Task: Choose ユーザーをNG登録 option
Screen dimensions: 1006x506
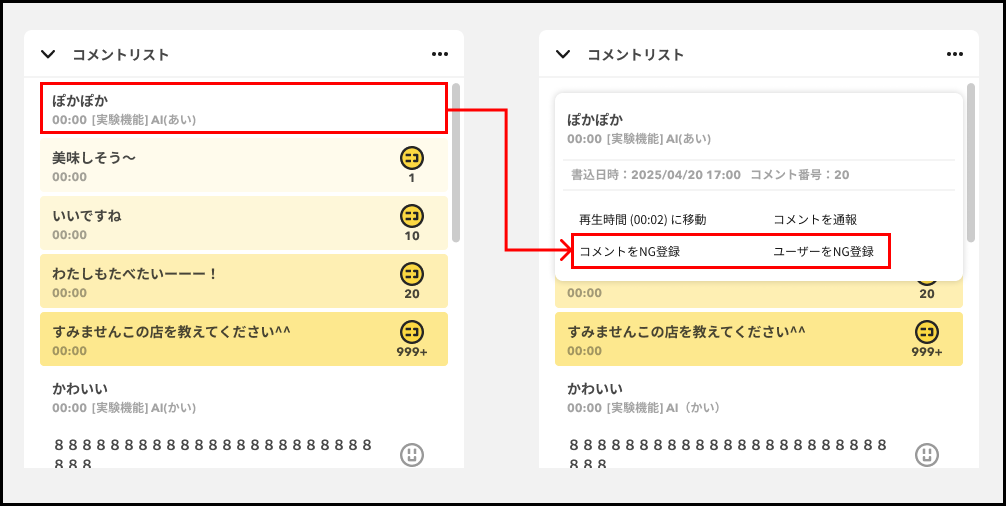Action: (x=824, y=251)
